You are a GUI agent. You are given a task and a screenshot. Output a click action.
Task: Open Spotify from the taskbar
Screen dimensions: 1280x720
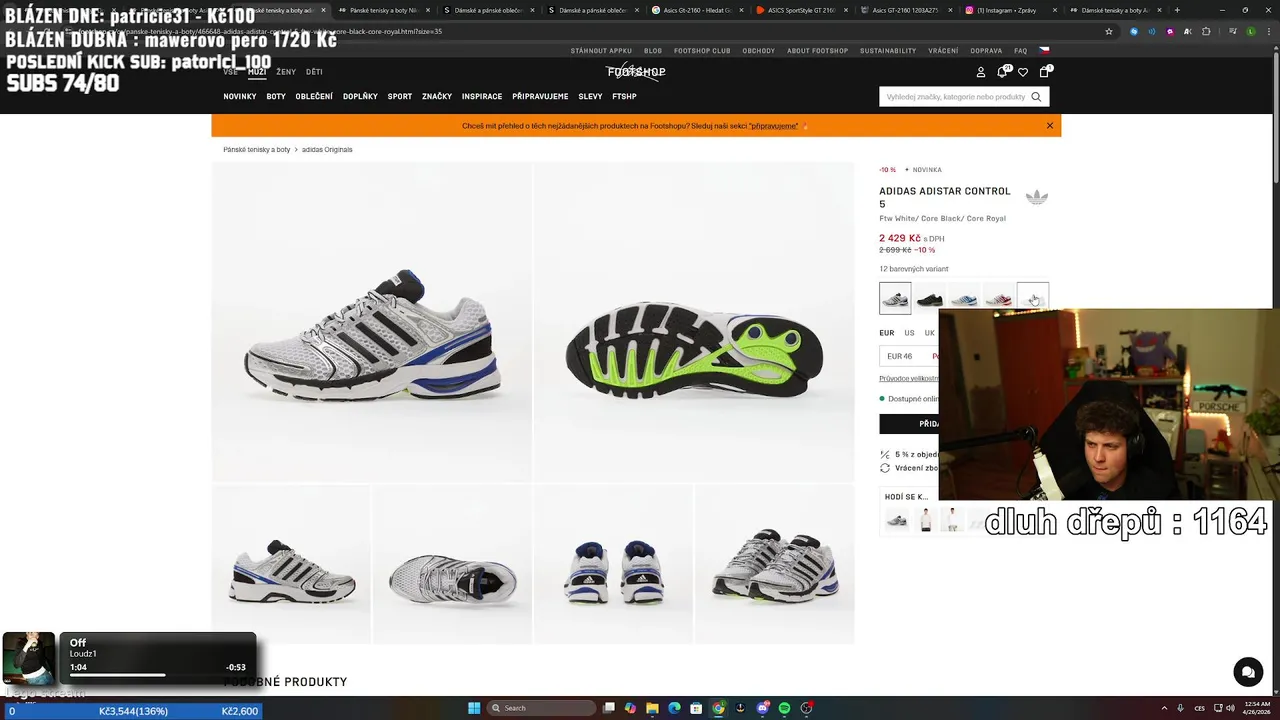[x=784, y=708]
